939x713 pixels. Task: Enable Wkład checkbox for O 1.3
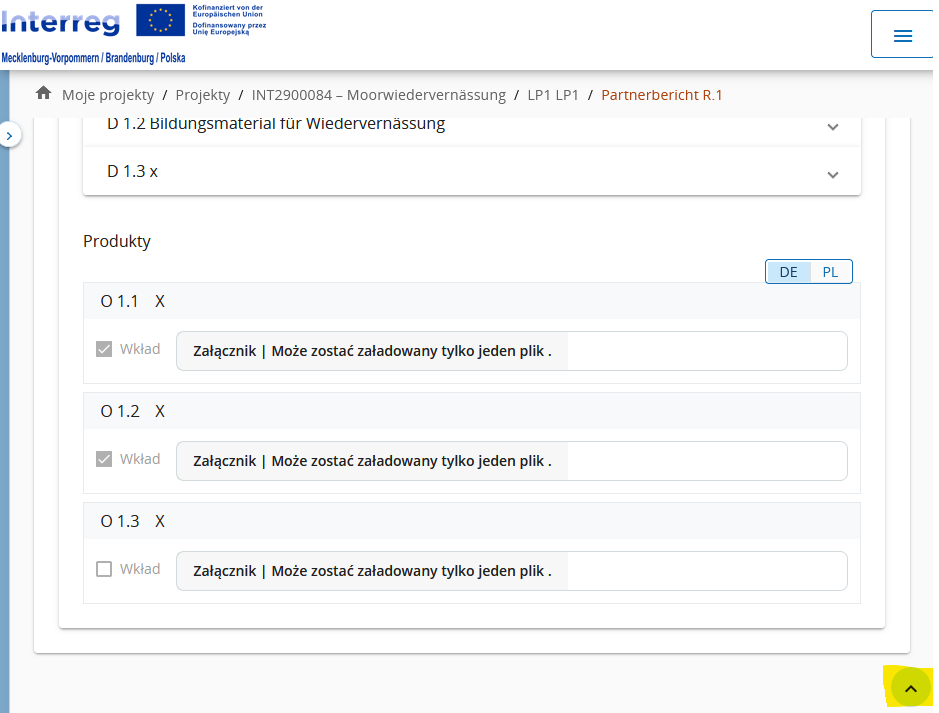click(x=104, y=569)
